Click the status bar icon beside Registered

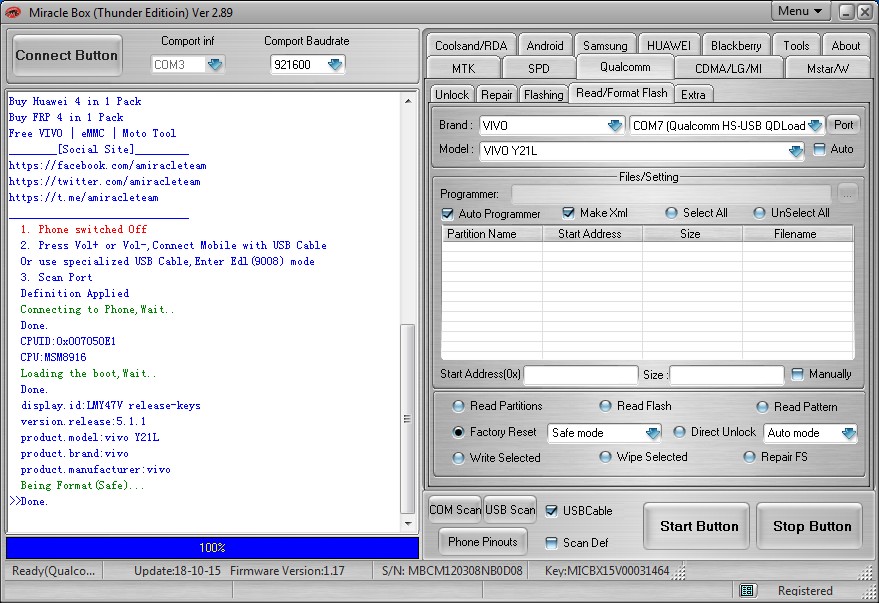tap(747, 590)
